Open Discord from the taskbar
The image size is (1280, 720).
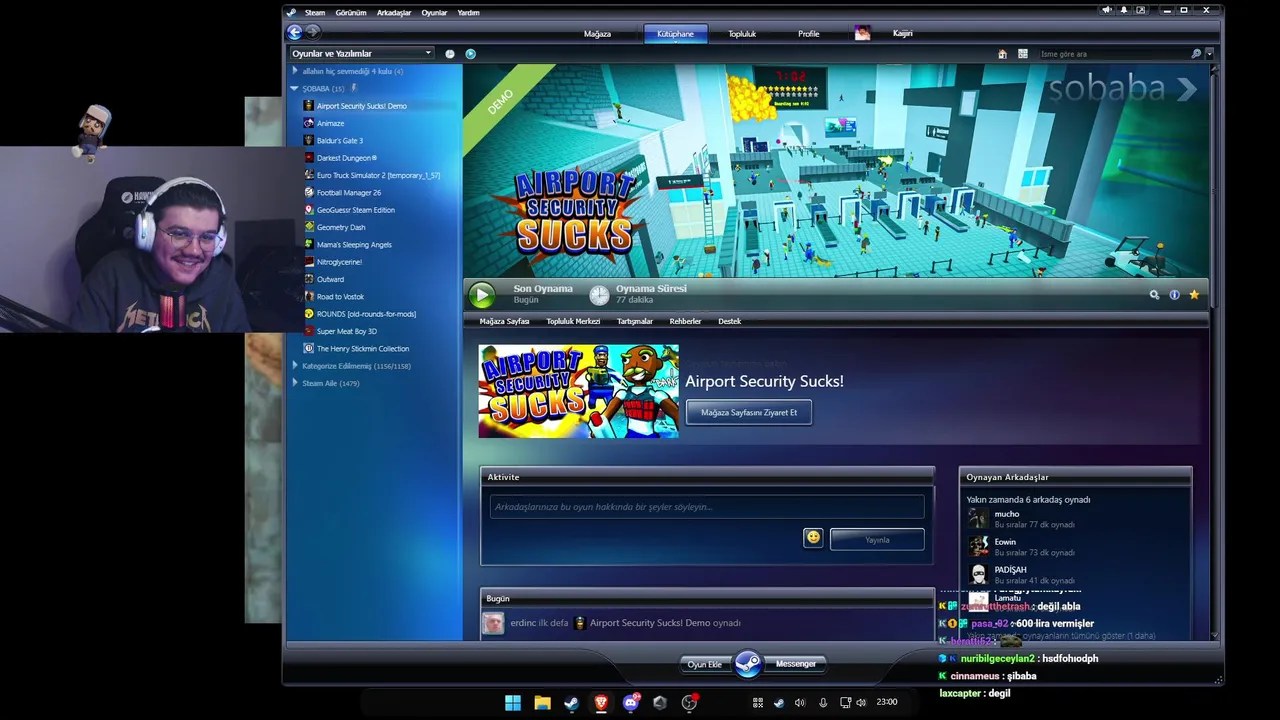coord(631,702)
